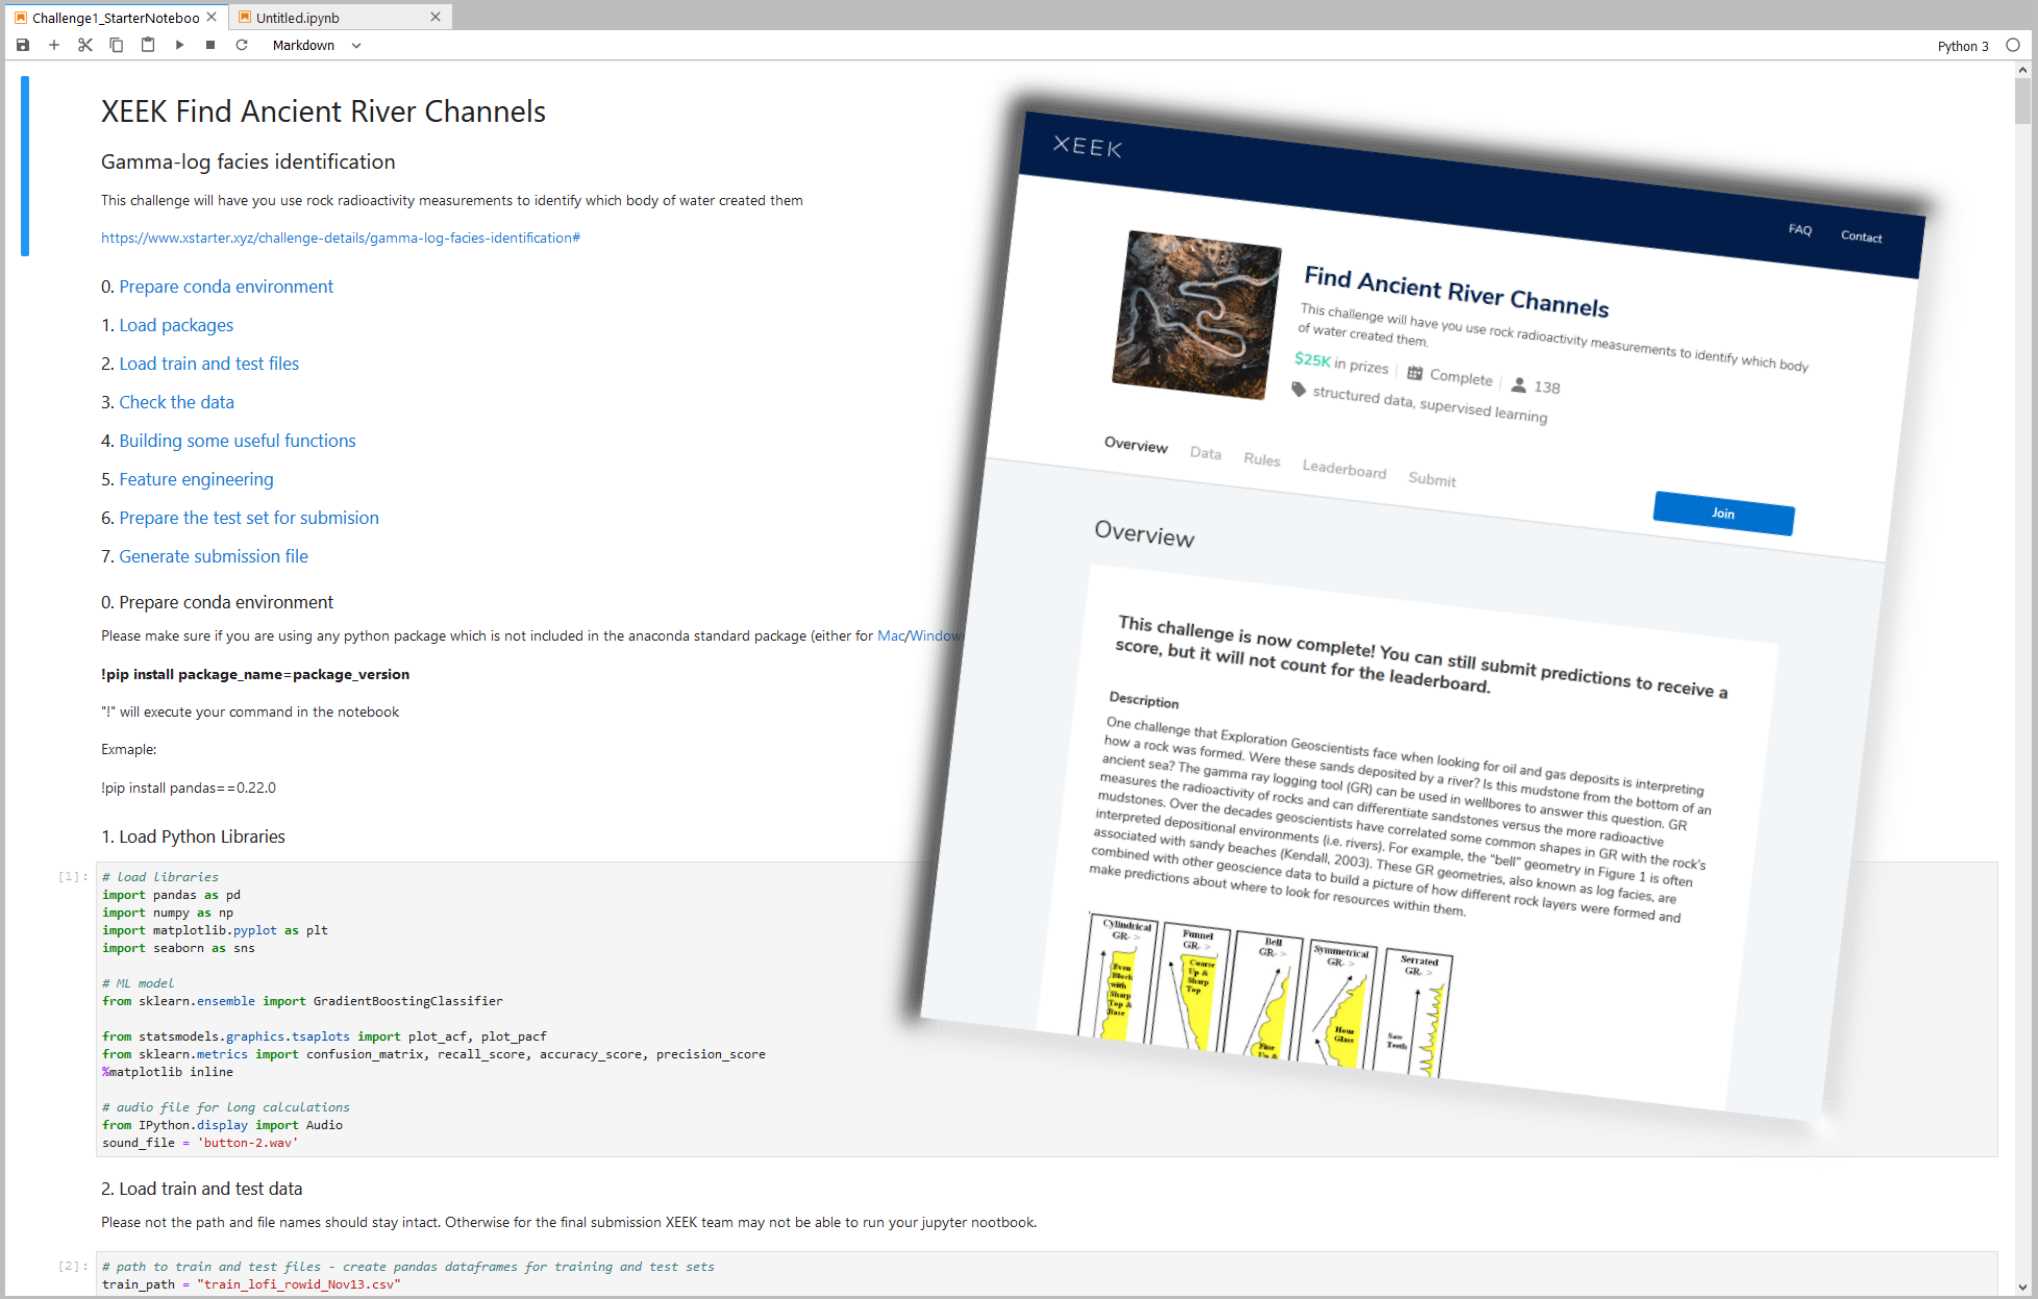2038x1299 pixels.
Task: Select the Leaderboard tab in XEEK page
Action: [x=1344, y=469]
